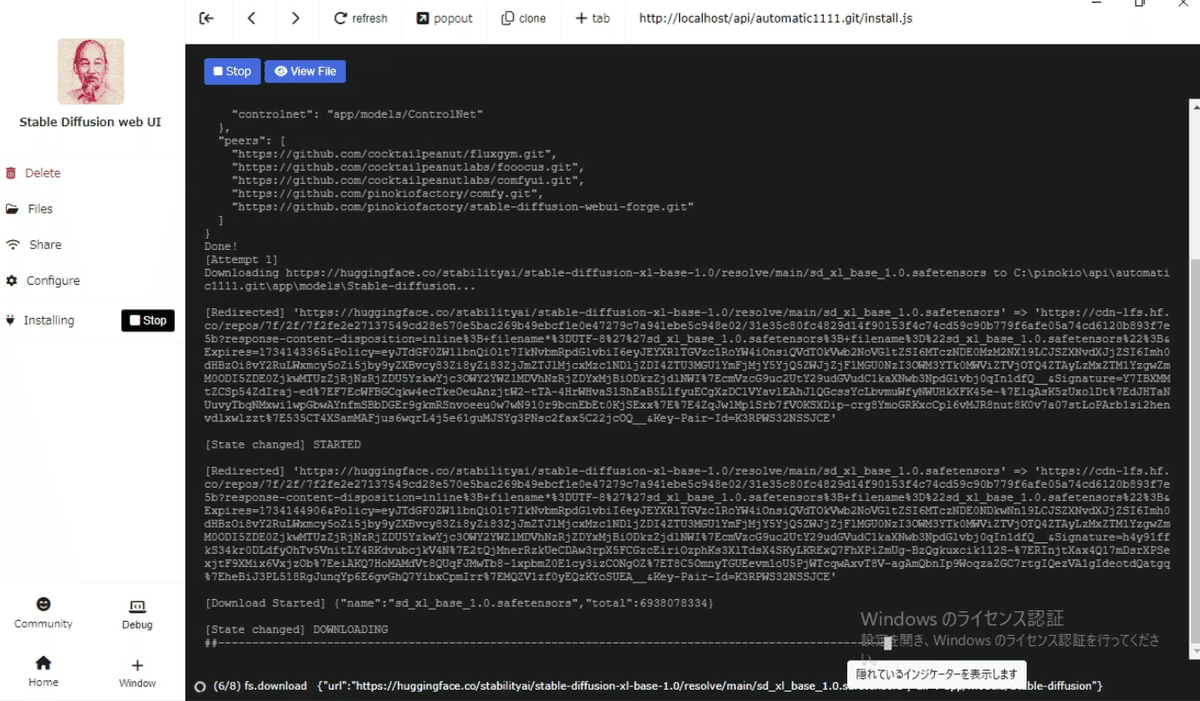
Task: Click the blue Stop button at the top
Action: [x=231, y=71]
